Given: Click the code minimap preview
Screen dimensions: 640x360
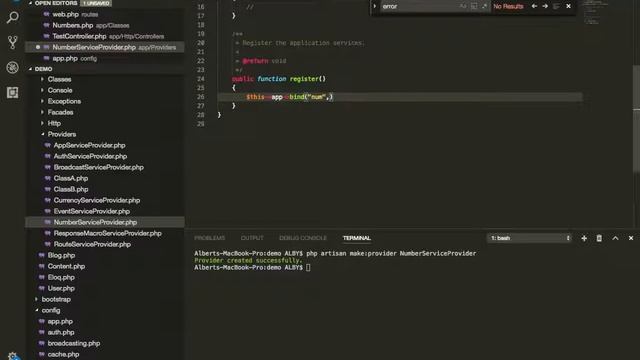Looking at the screenshot, I should pyautogui.click(x=596, y=12).
